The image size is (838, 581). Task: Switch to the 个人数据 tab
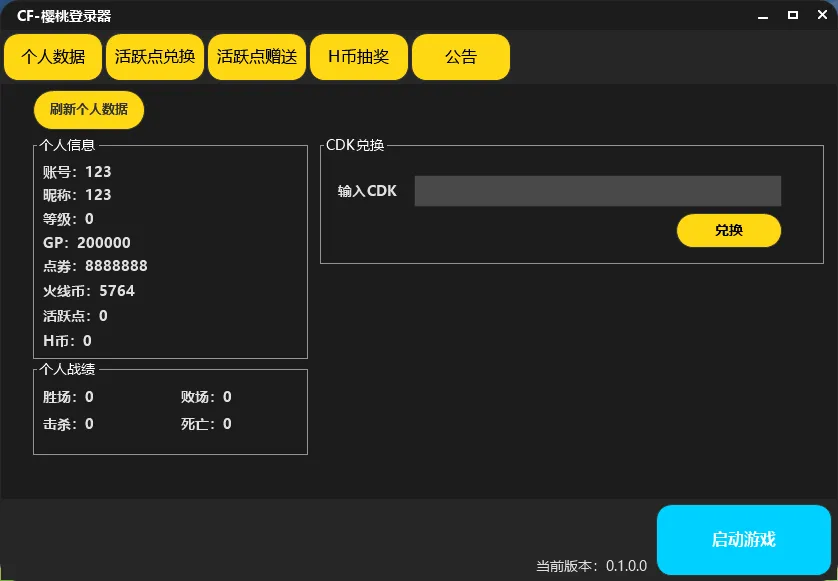pyautogui.click(x=53, y=57)
